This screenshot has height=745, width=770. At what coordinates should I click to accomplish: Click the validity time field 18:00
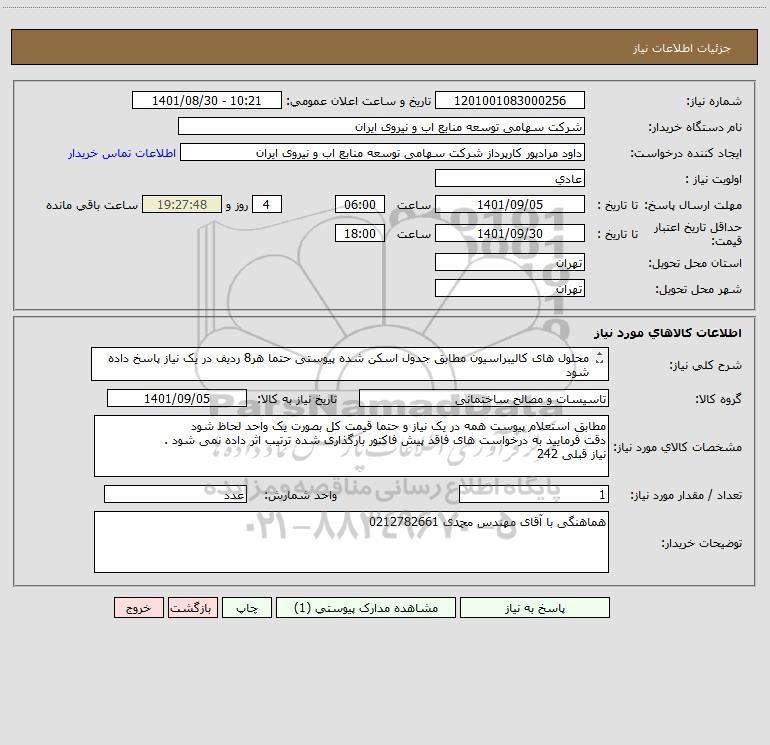pyautogui.click(x=359, y=233)
